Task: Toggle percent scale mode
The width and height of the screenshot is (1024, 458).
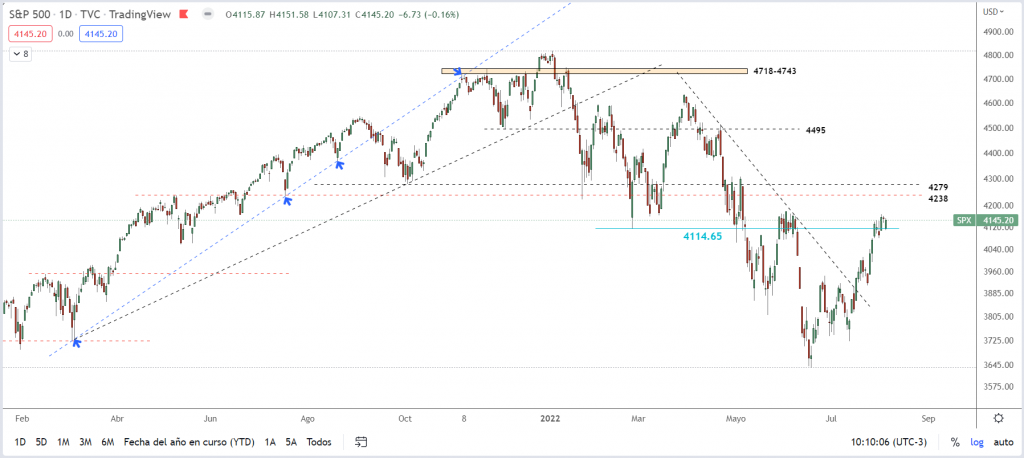Action: [955, 442]
